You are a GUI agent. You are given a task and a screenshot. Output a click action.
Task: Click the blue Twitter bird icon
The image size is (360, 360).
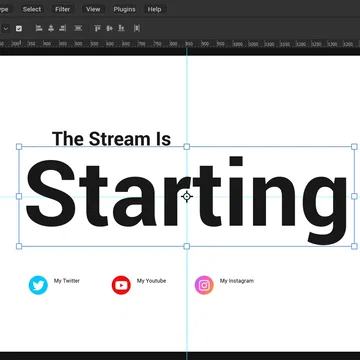click(38, 285)
